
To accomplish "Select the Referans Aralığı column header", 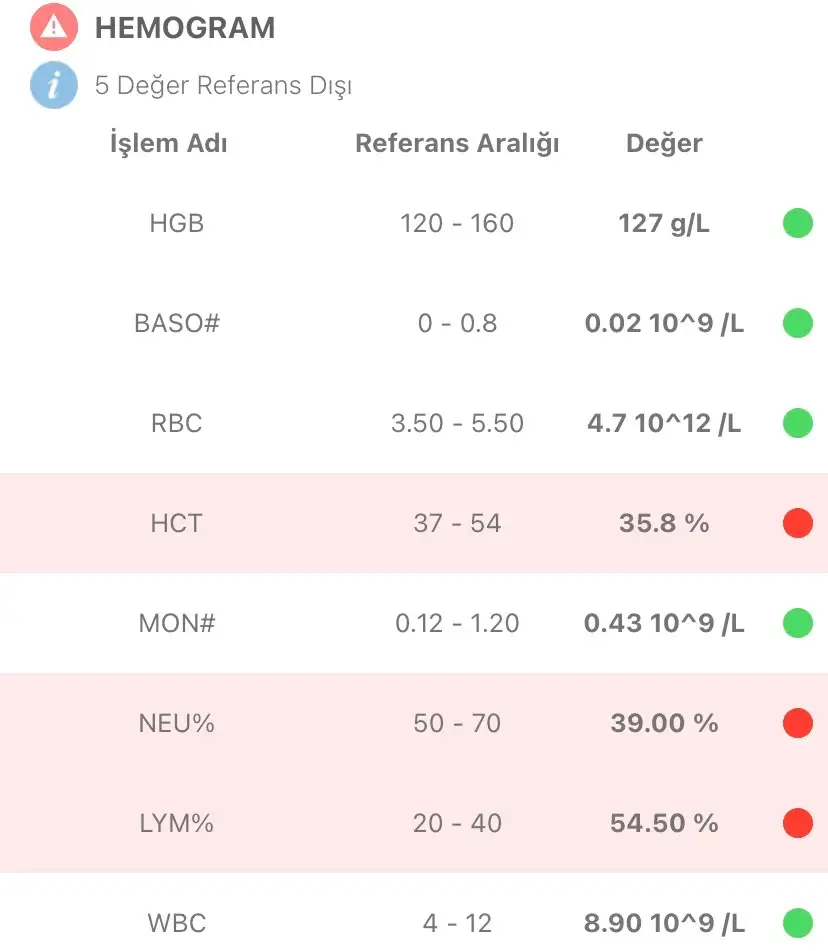I will [x=457, y=144].
